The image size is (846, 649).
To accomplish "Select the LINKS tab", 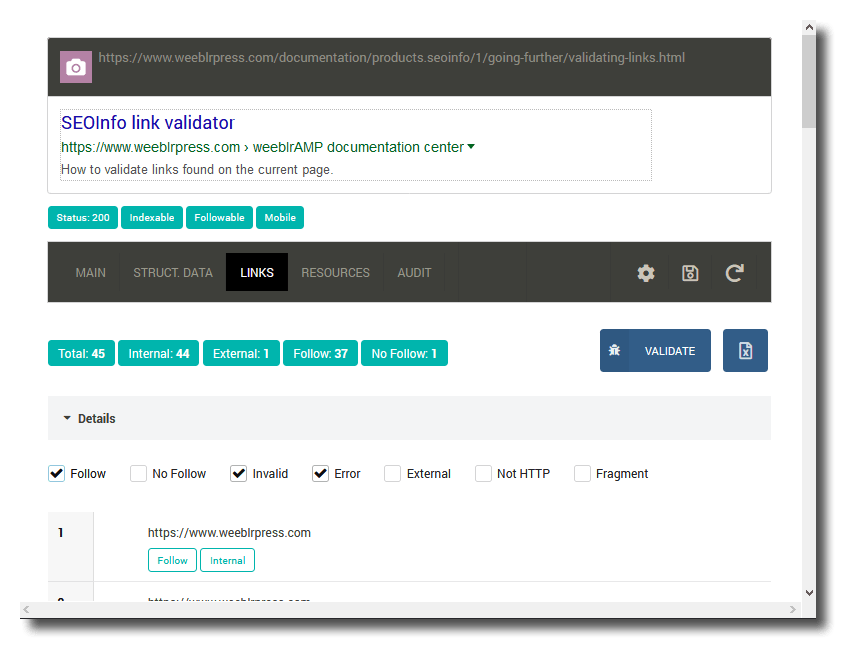I will tap(257, 273).
